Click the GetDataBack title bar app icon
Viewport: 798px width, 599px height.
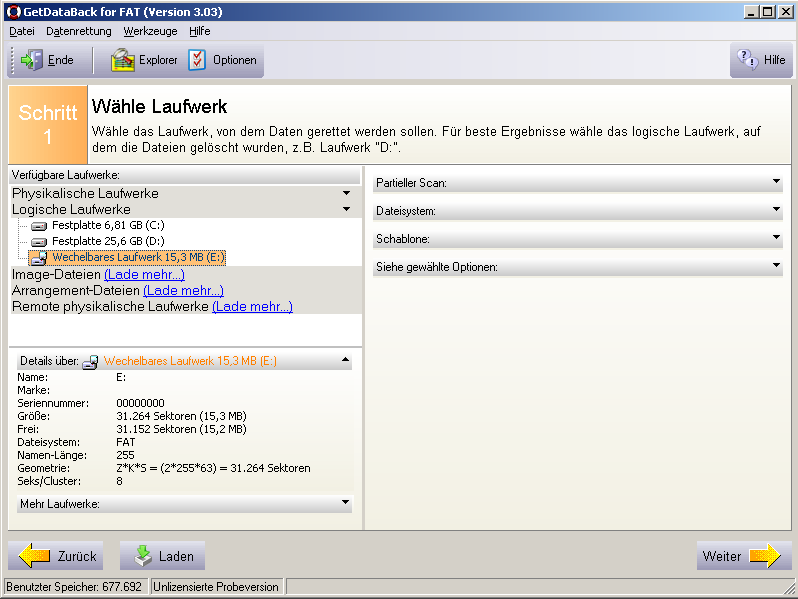pyautogui.click(x=14, y=12)
